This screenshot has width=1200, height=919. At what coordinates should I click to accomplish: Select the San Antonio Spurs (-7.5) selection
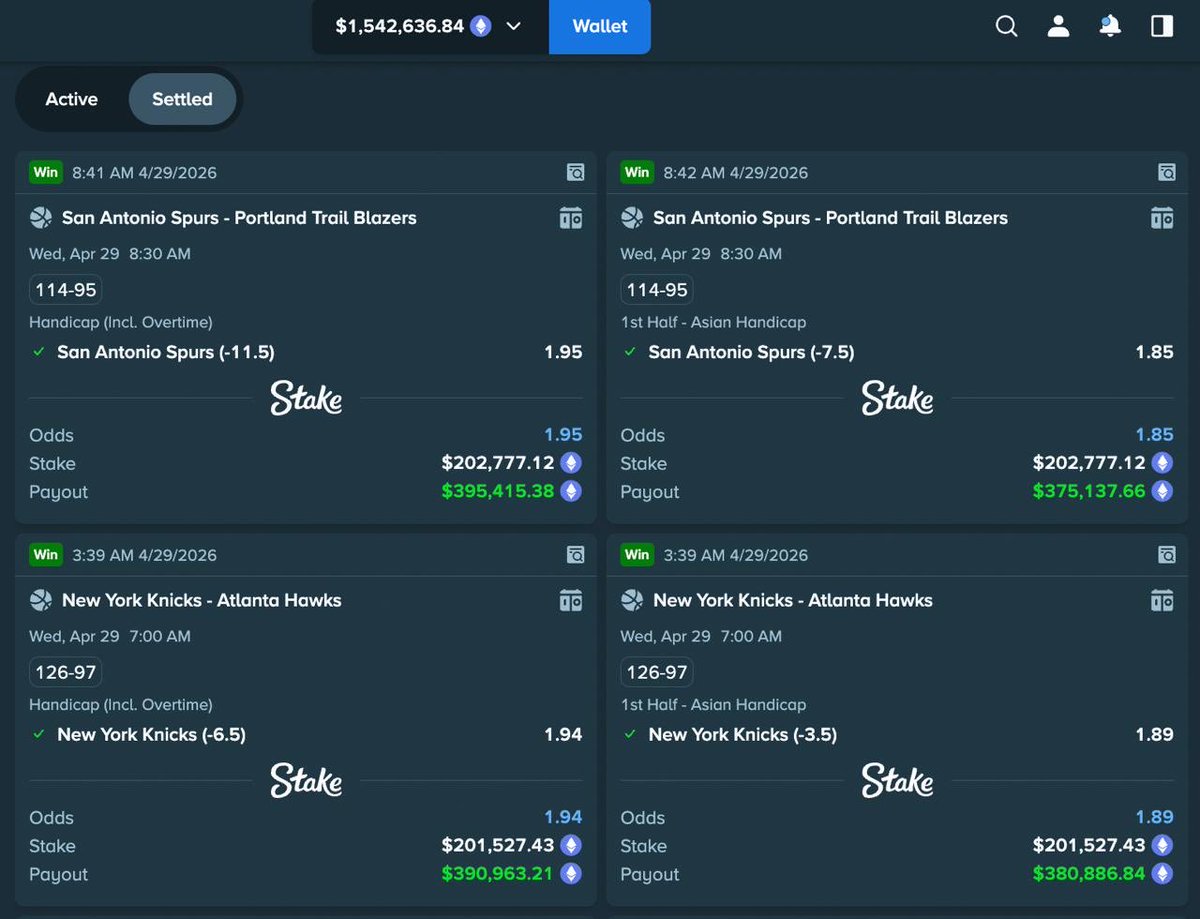[x=752, y=352]
